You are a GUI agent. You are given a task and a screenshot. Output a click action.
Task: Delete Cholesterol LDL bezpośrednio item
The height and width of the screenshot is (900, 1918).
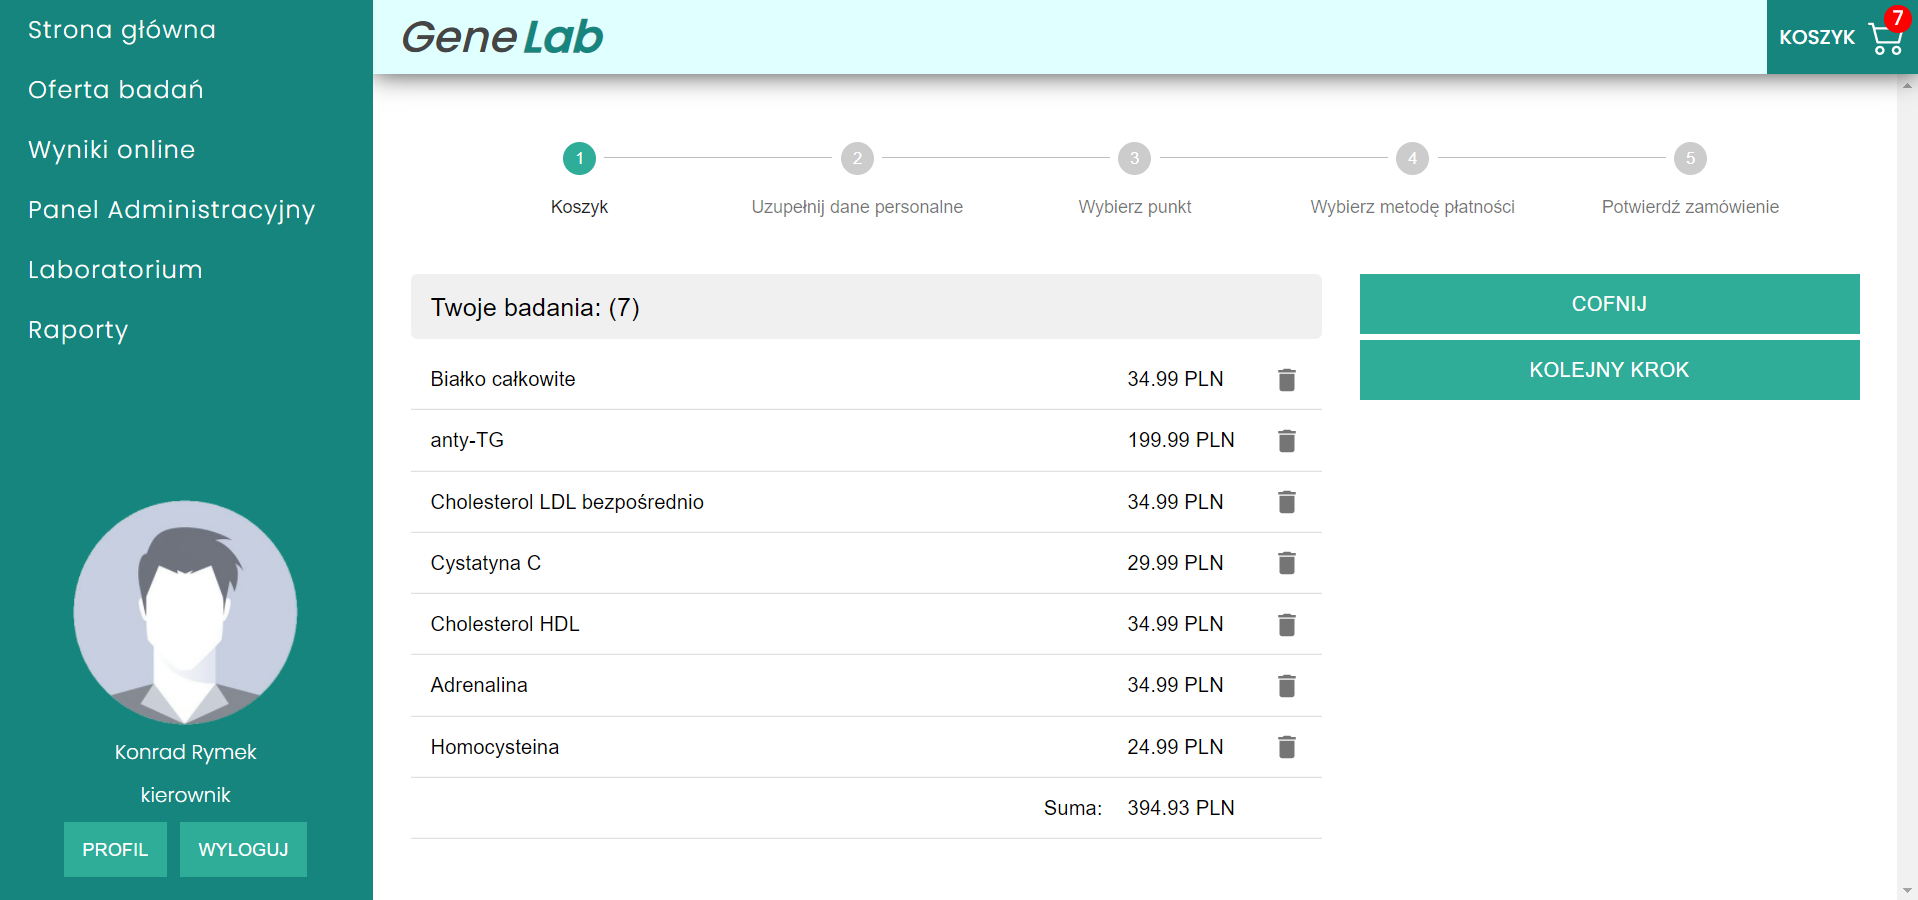click(x=1286, y=502)
